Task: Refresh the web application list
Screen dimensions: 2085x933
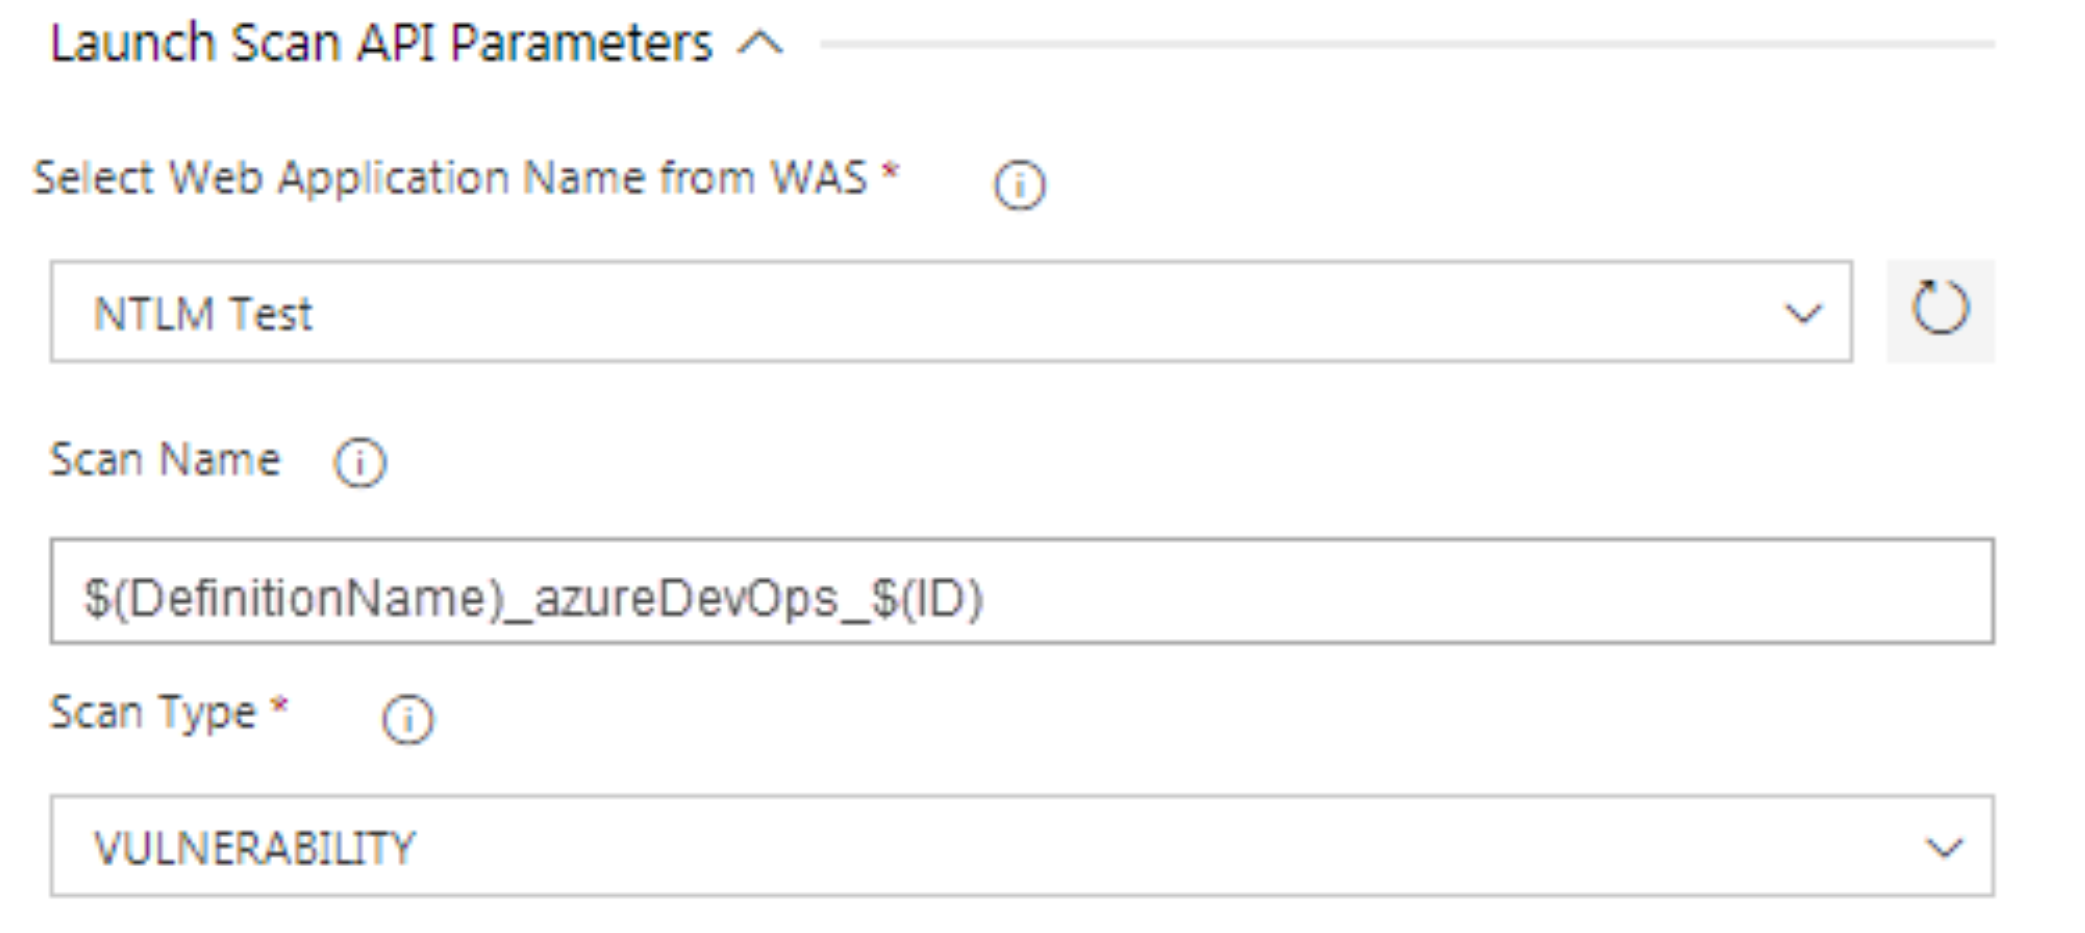Action: click(x=1940, y=310)
